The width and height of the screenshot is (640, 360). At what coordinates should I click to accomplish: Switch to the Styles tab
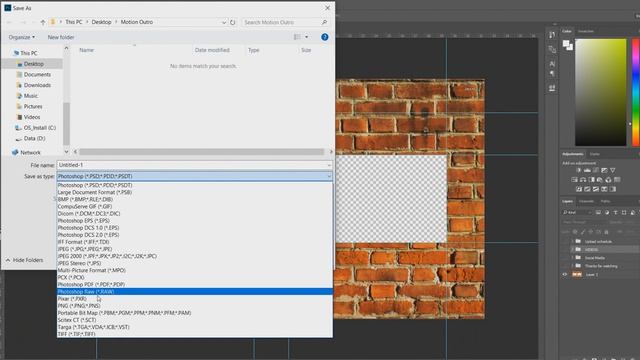click(595, 154)
